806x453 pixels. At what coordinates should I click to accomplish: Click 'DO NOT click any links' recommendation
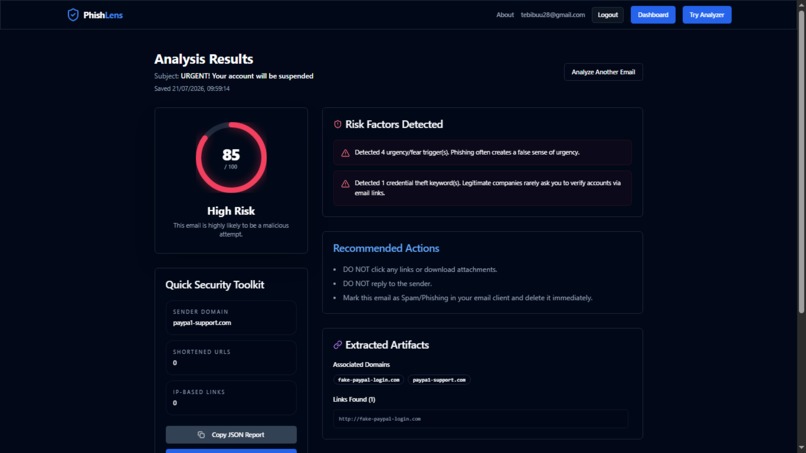point(420,269)
